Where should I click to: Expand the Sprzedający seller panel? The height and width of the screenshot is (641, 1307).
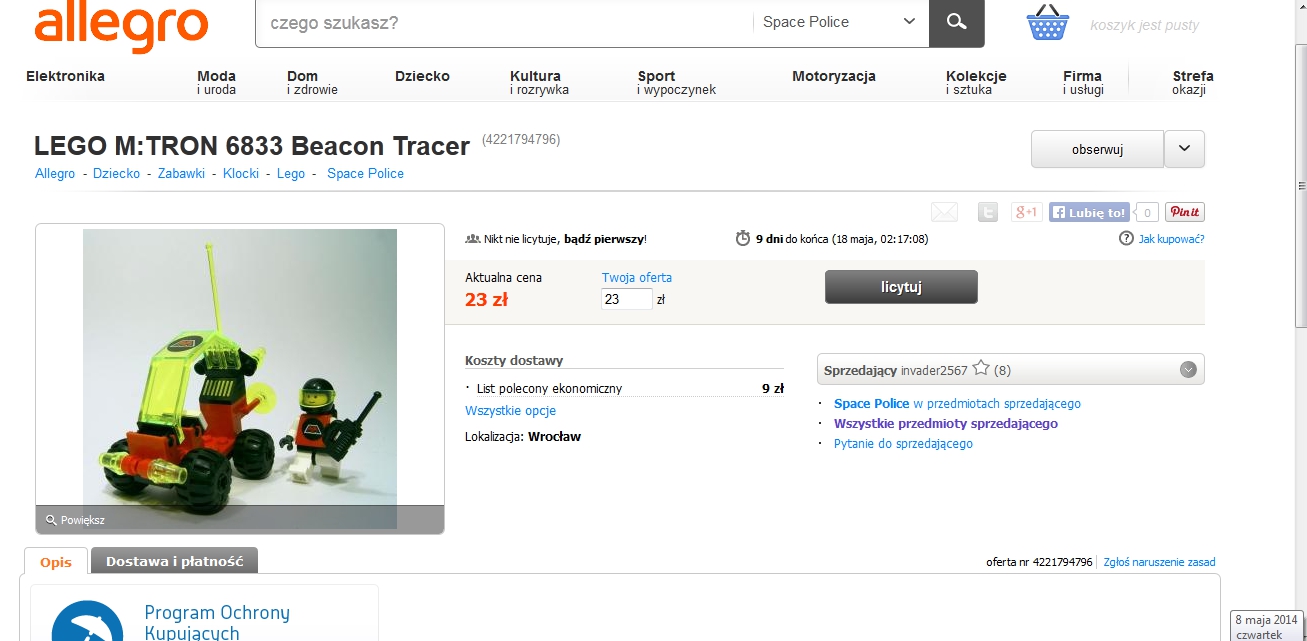(1188, 369)
